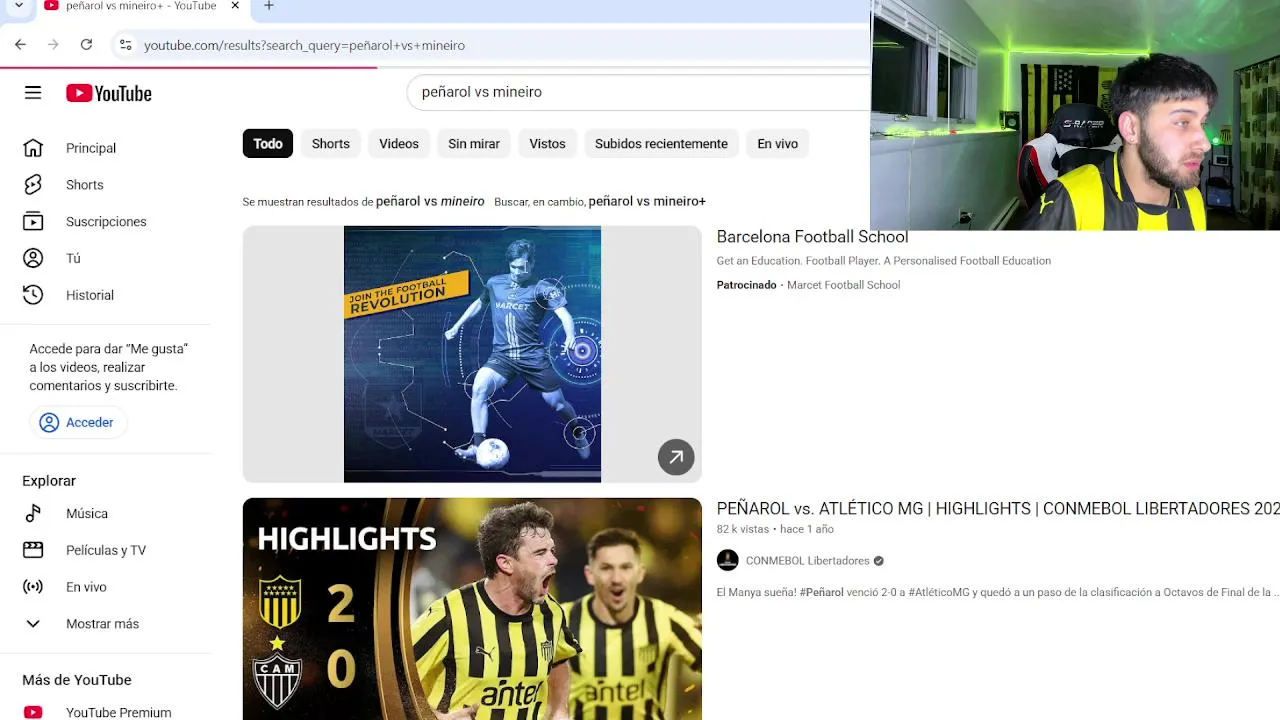Click the ad's external link arrow icon

point(676,457)
